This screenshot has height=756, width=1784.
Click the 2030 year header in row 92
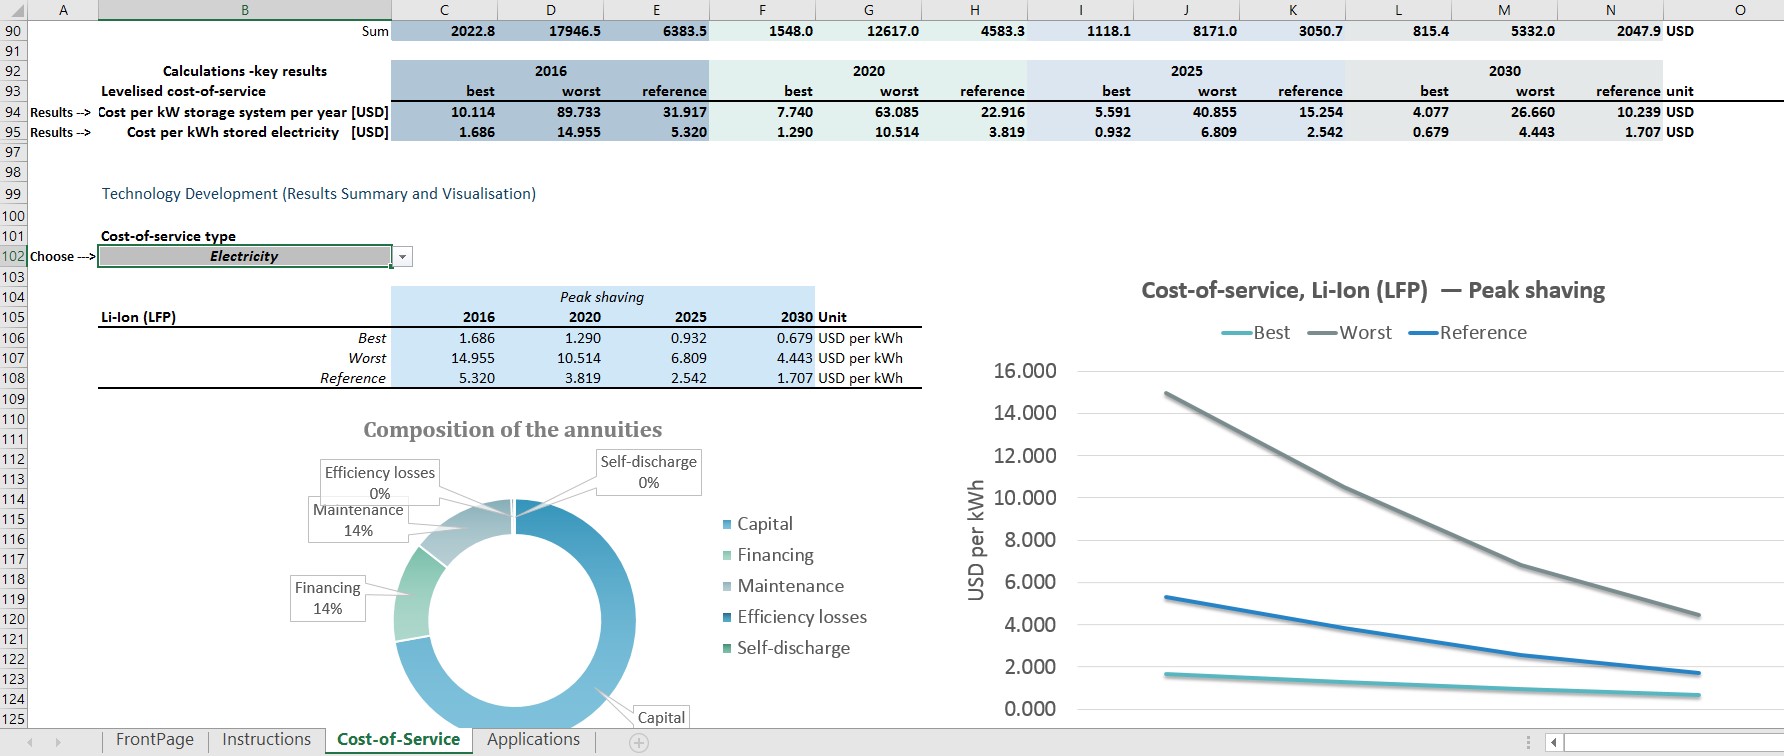click(x=1504, y=71)
